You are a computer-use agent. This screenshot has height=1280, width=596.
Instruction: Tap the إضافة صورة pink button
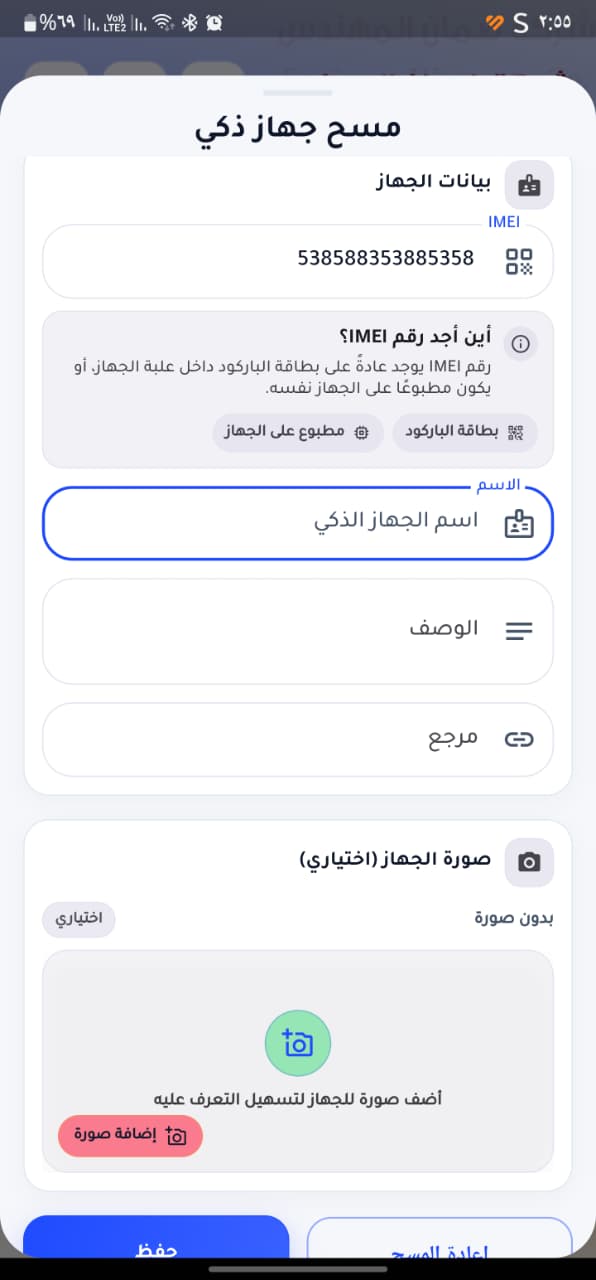(129, 1136)
